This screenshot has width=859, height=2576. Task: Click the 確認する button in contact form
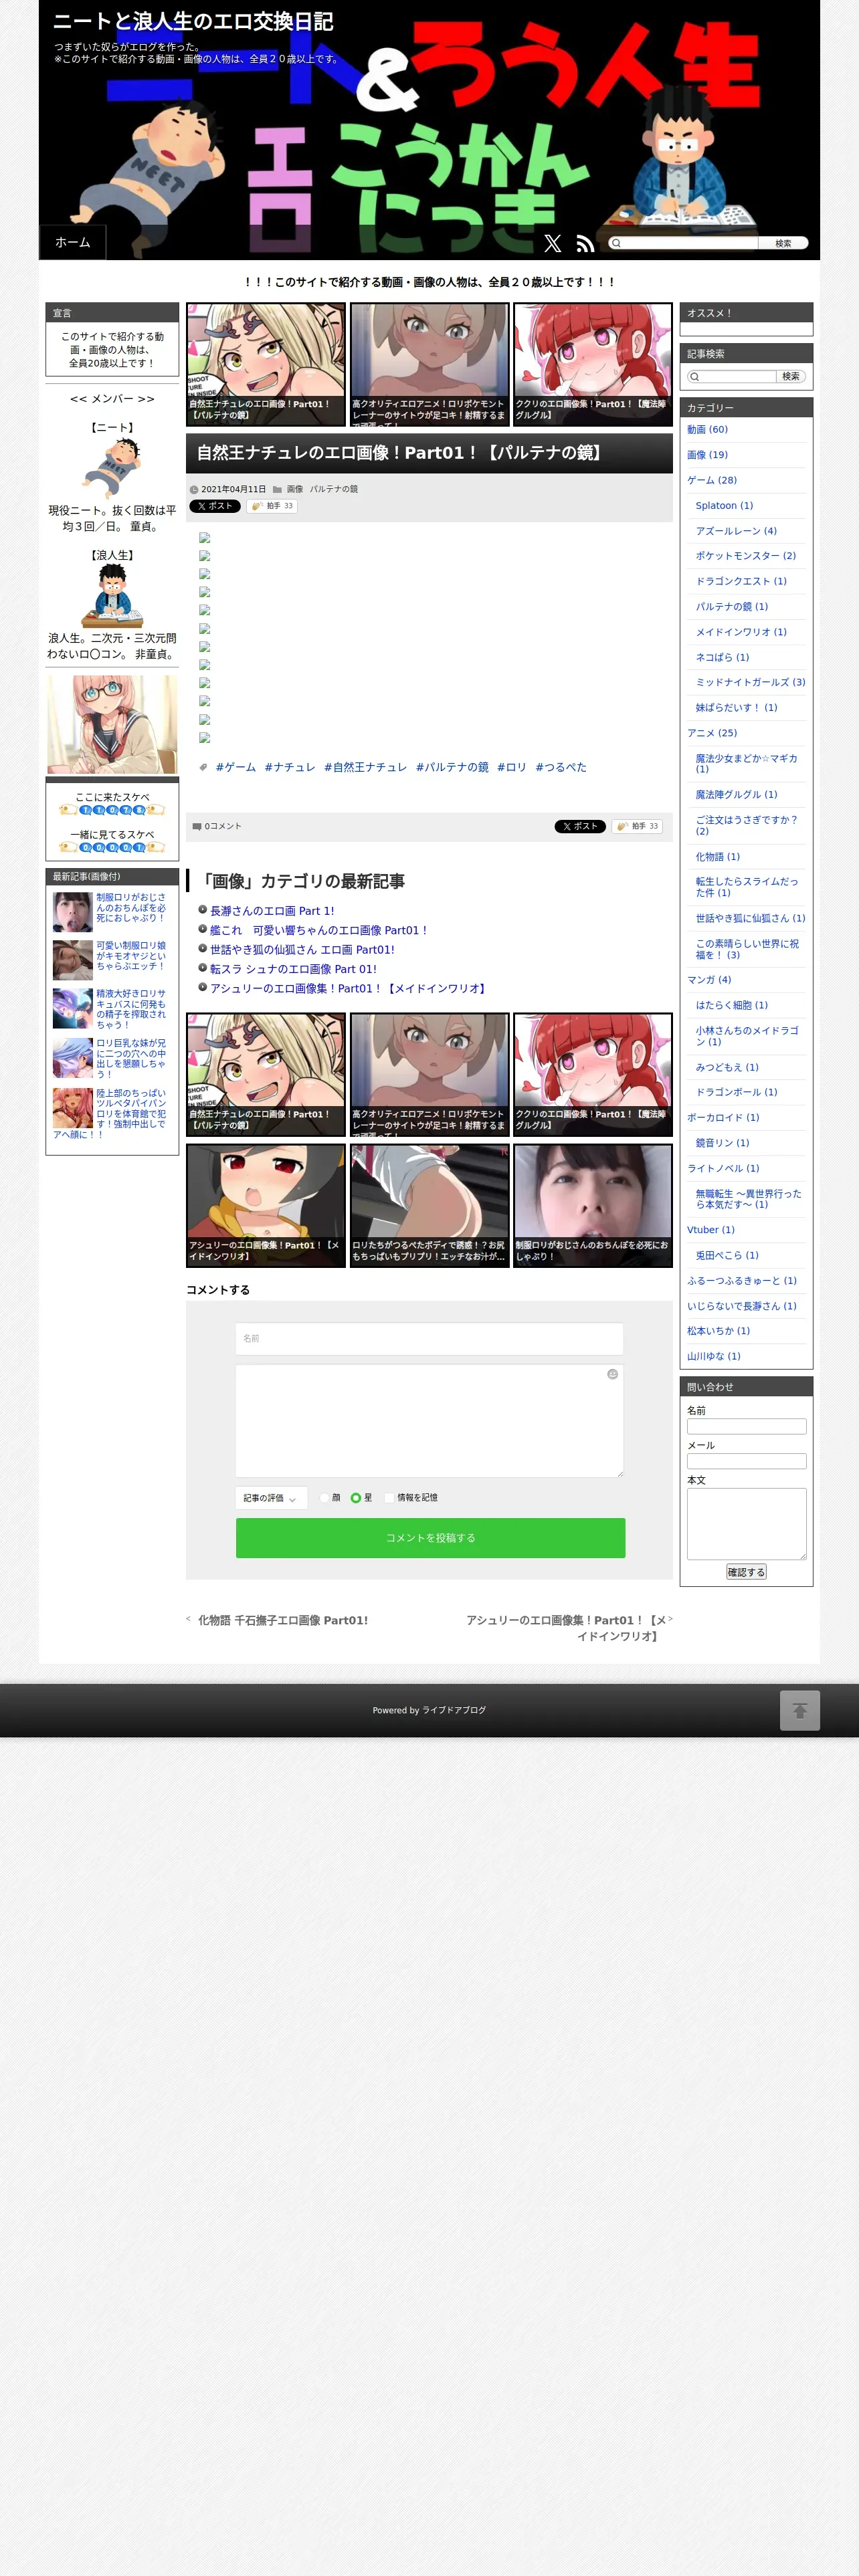746,1572
